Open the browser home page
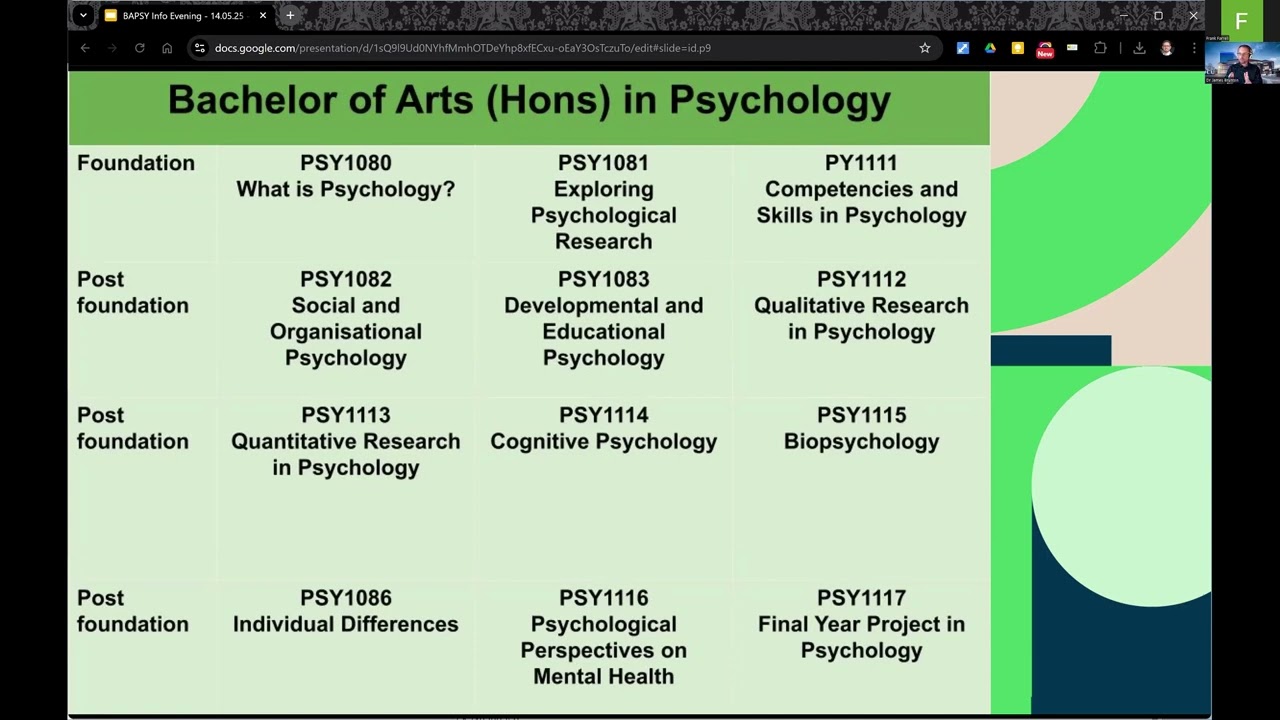 click(167, 48)
